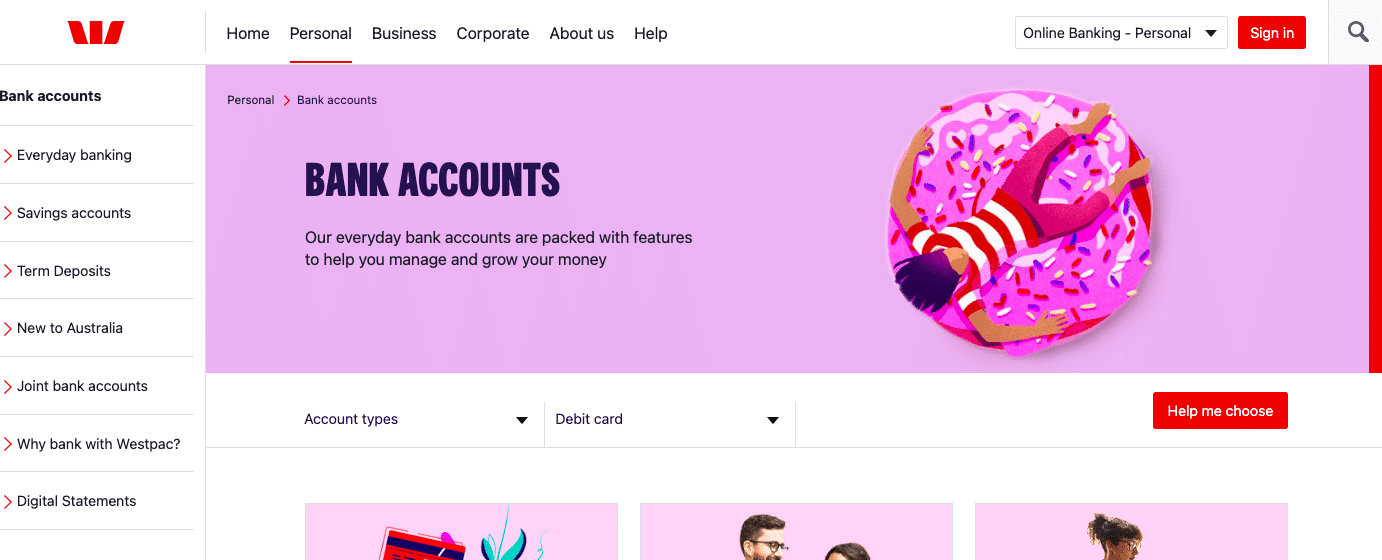Open the Account types dropdown
Screen dimensions: 1382x560
(416, 420)
